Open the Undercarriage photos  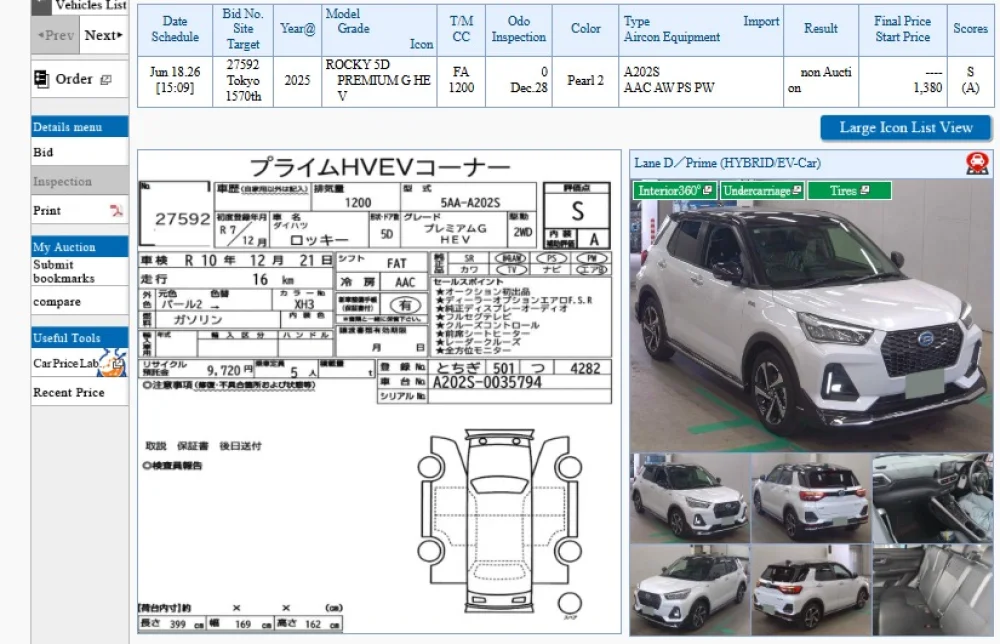point(762,191)
